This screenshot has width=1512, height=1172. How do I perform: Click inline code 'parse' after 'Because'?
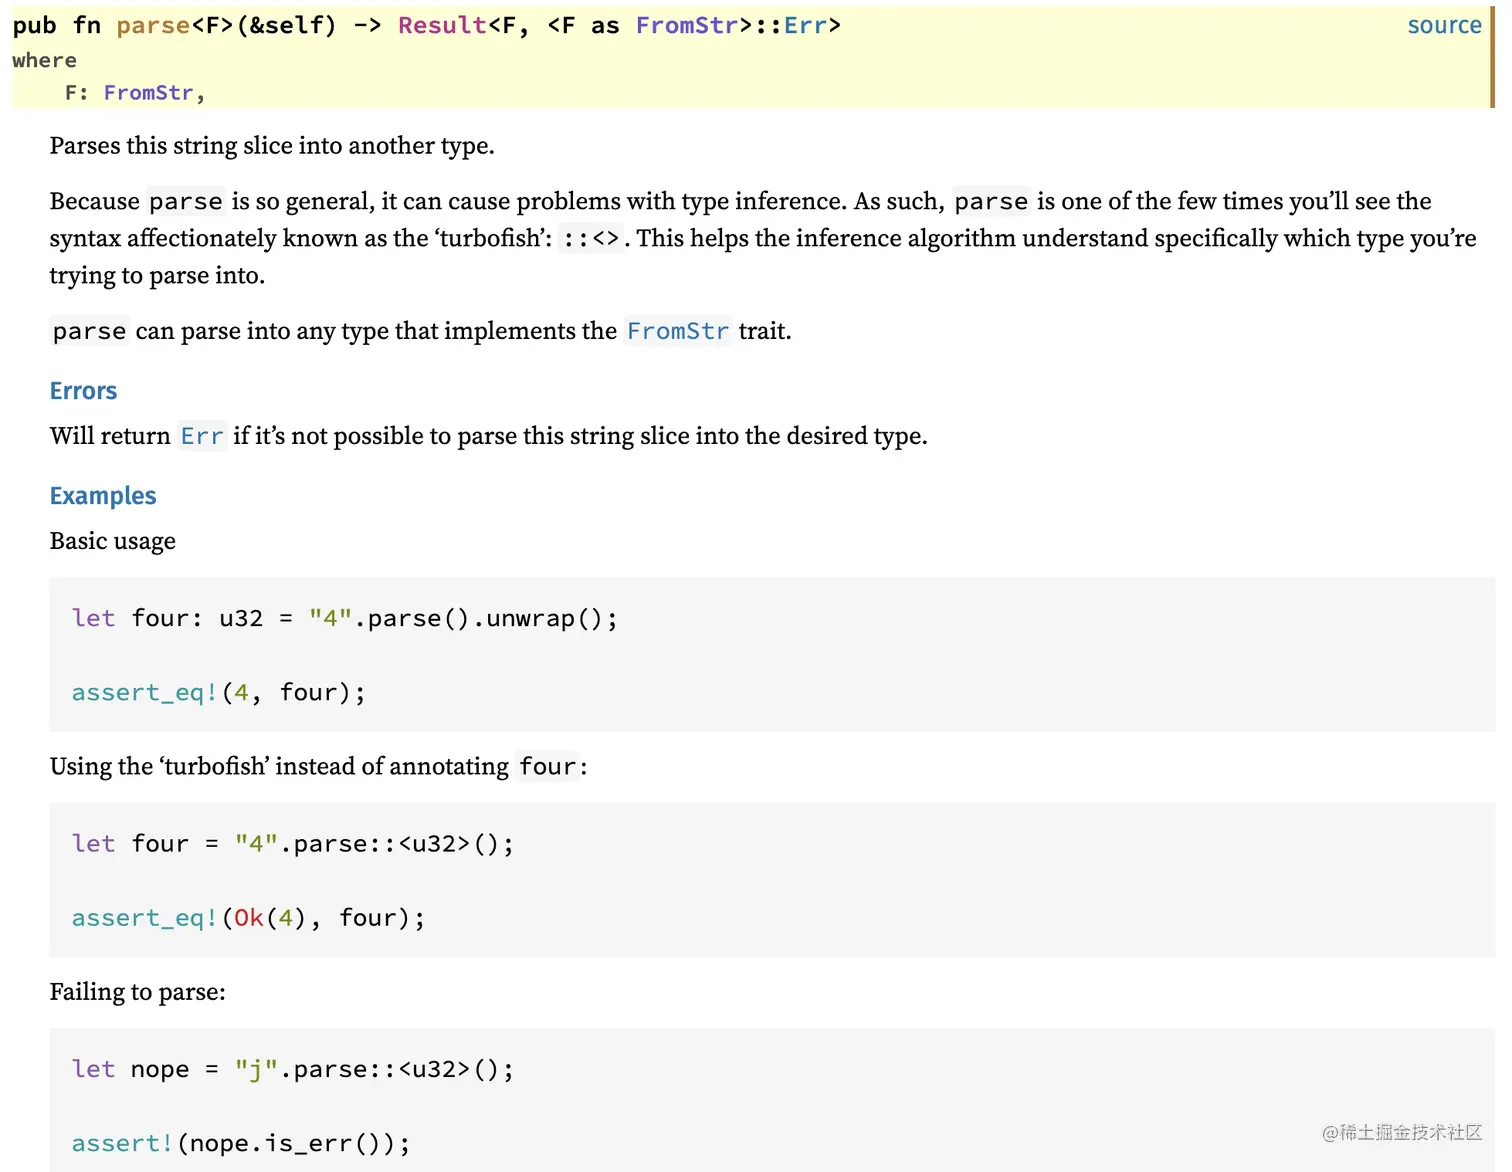(186, 202)
